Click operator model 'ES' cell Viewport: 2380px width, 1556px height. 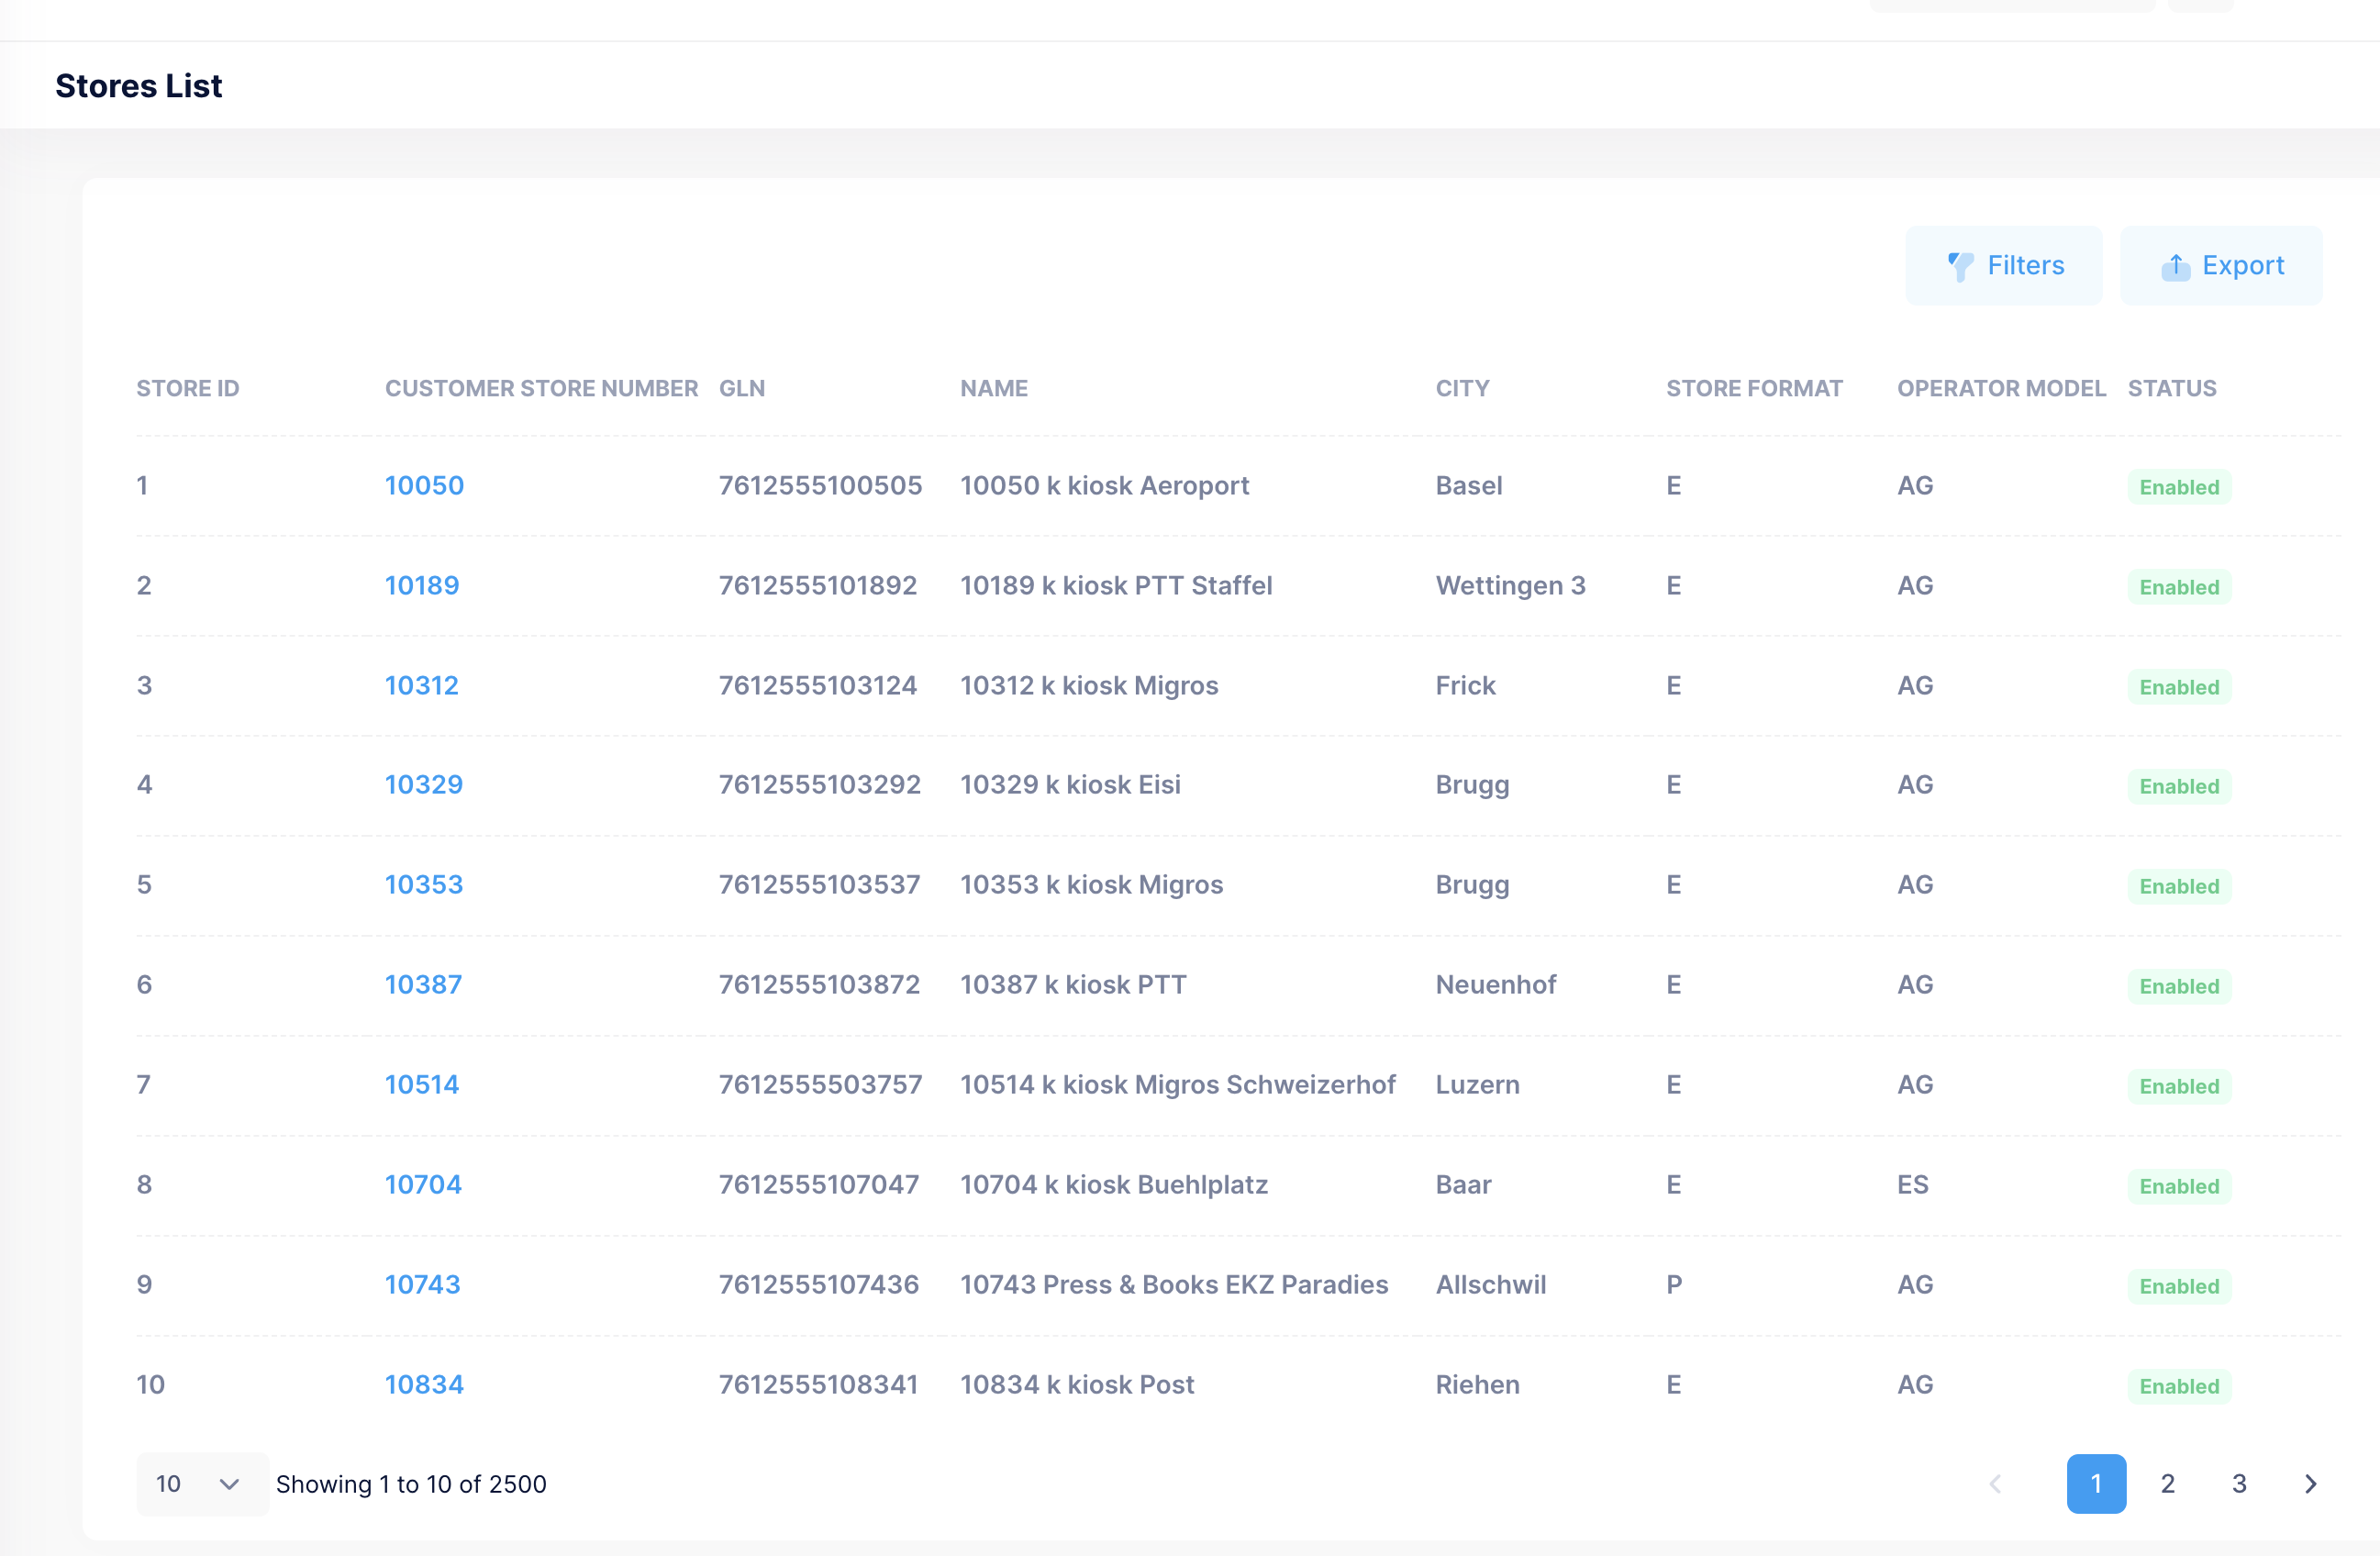tap(1912, 1185)
